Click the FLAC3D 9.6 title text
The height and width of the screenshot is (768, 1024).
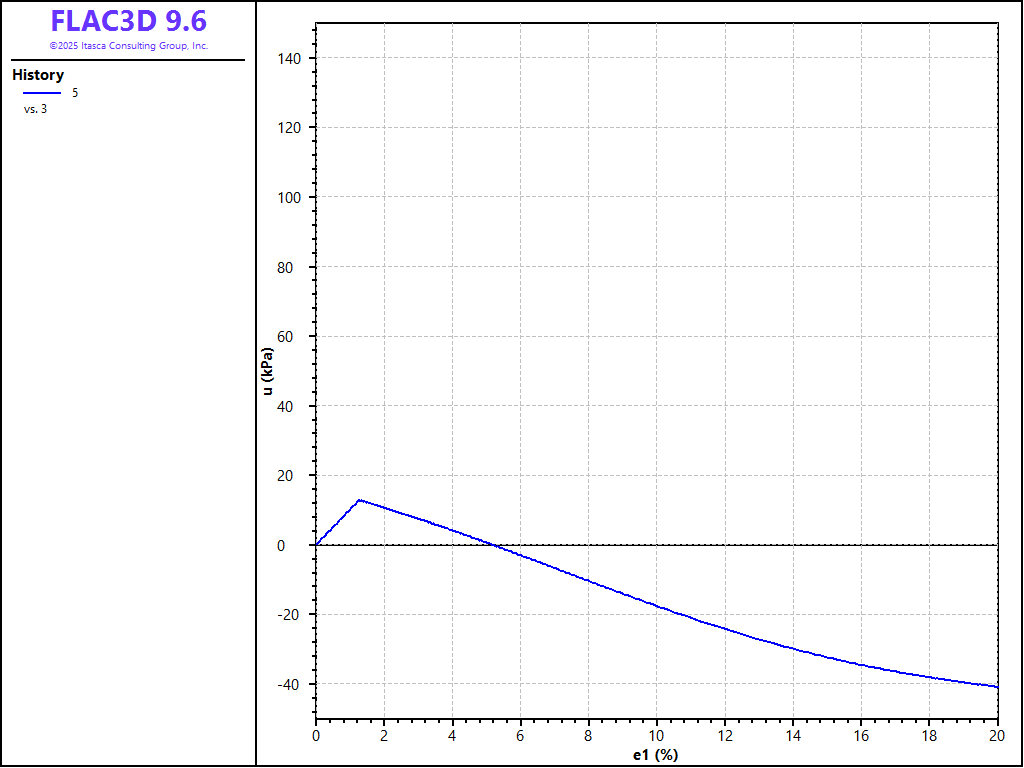pyautogui.click(x=128, y=21)
